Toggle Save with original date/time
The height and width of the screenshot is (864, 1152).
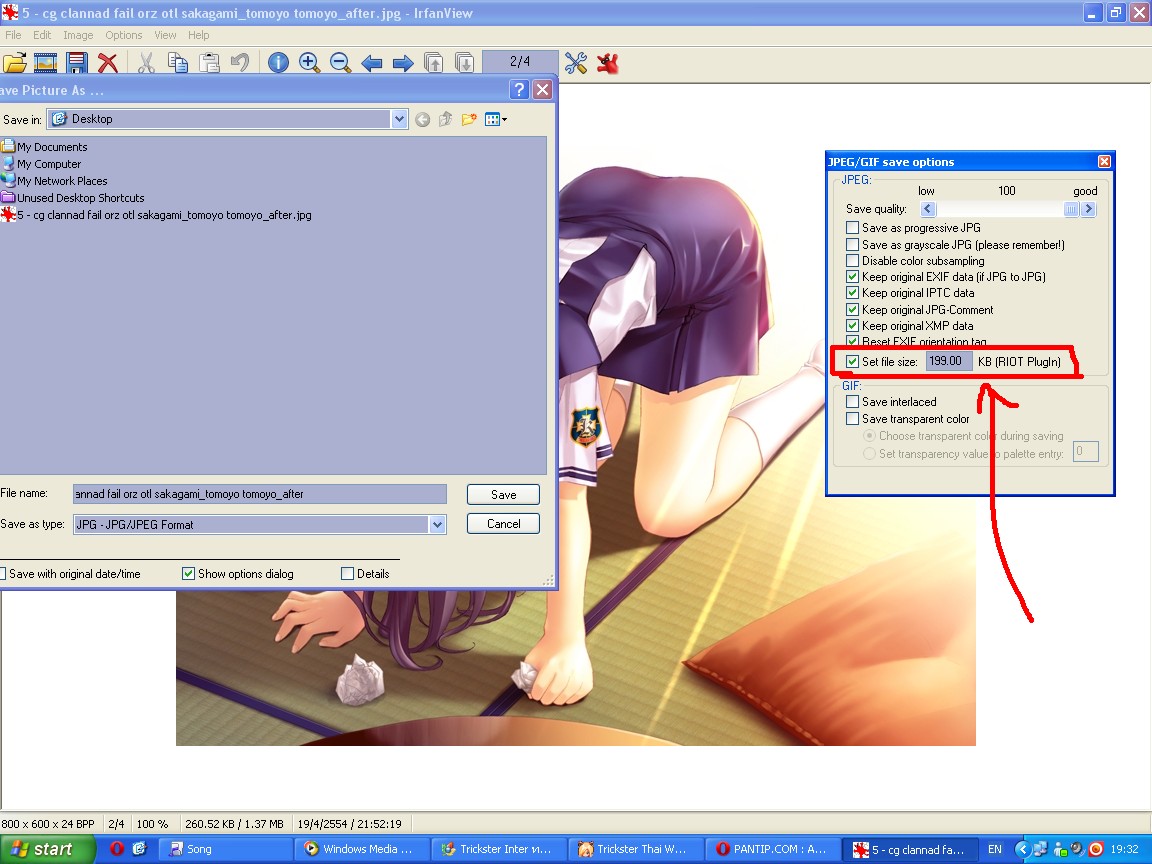tap(2, 574)
